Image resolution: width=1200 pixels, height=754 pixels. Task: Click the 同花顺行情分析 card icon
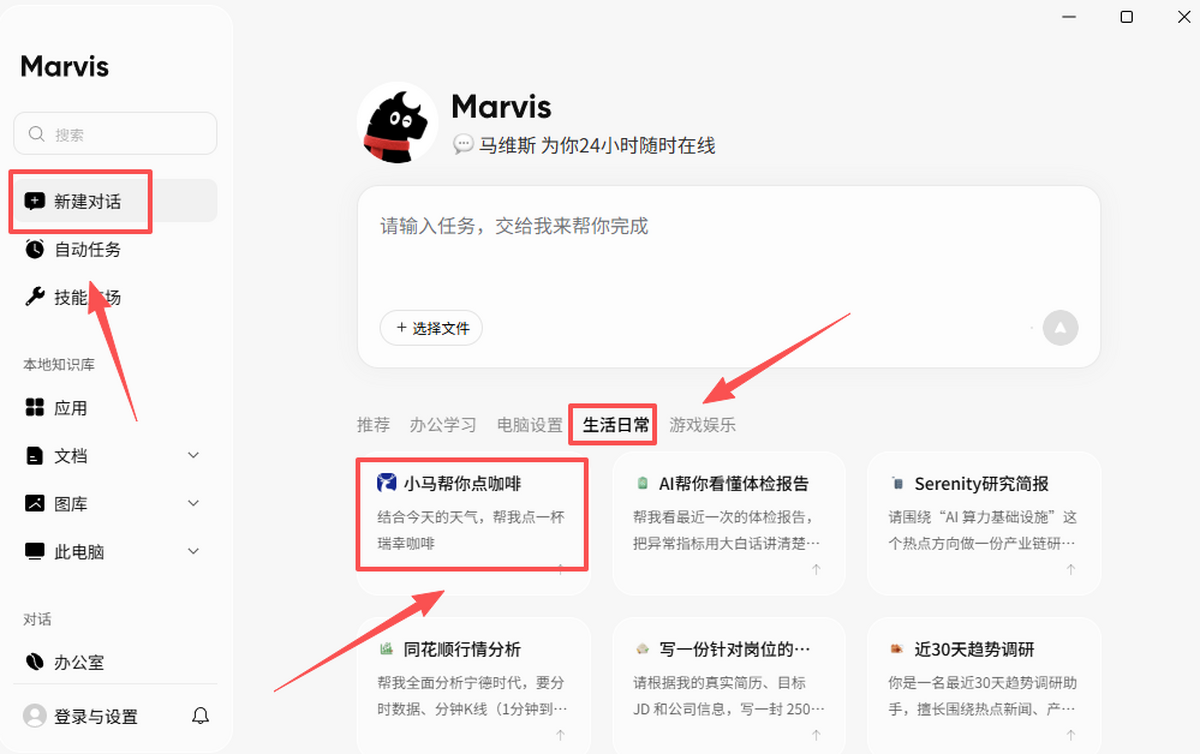(386, 649)
